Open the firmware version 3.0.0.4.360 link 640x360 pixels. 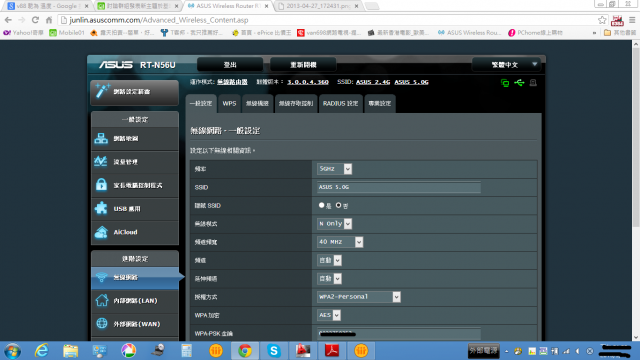pos(308,82)
